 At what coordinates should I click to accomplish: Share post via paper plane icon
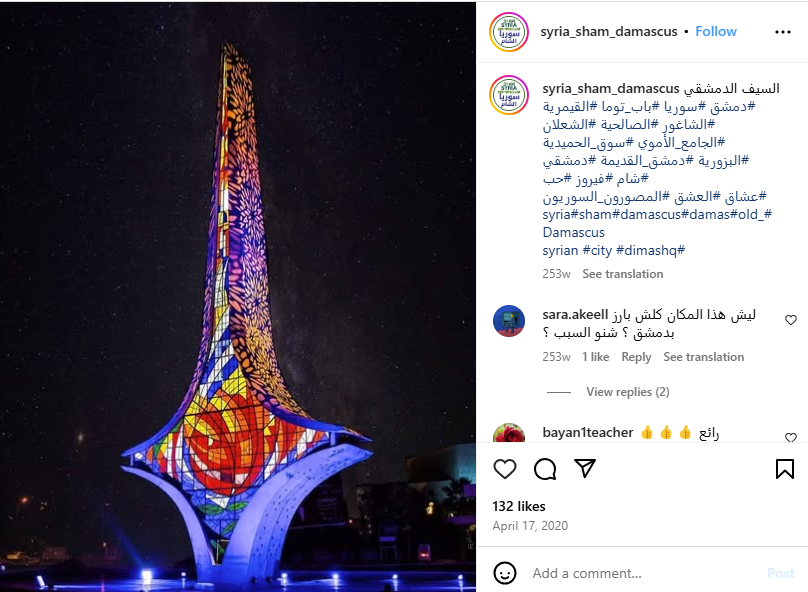point(585,468)
